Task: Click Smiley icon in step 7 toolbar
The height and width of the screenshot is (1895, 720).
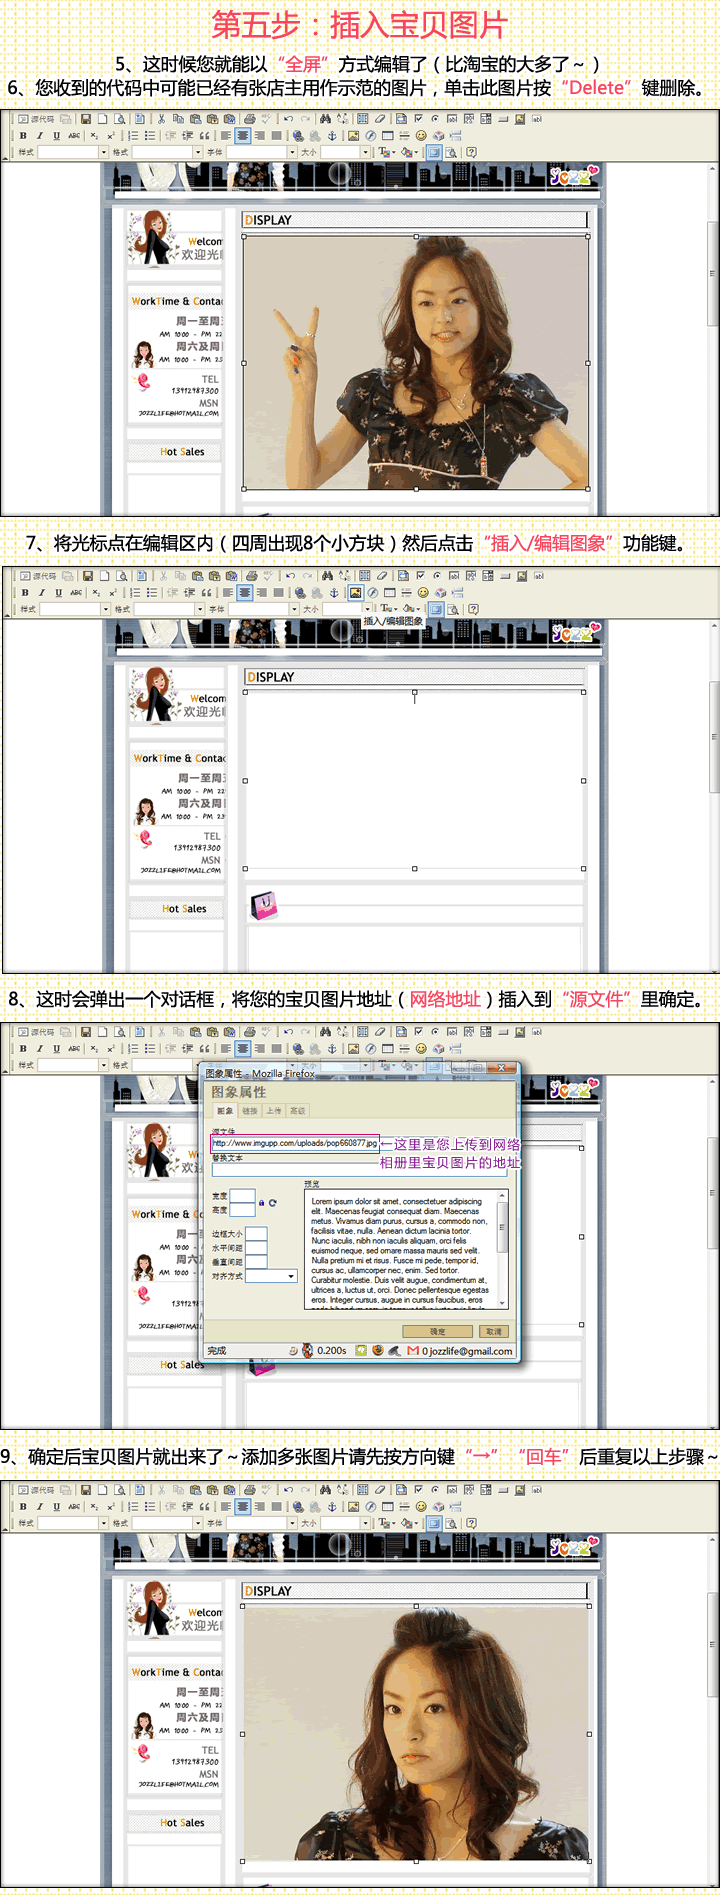Action: click(x=423, y=592)
